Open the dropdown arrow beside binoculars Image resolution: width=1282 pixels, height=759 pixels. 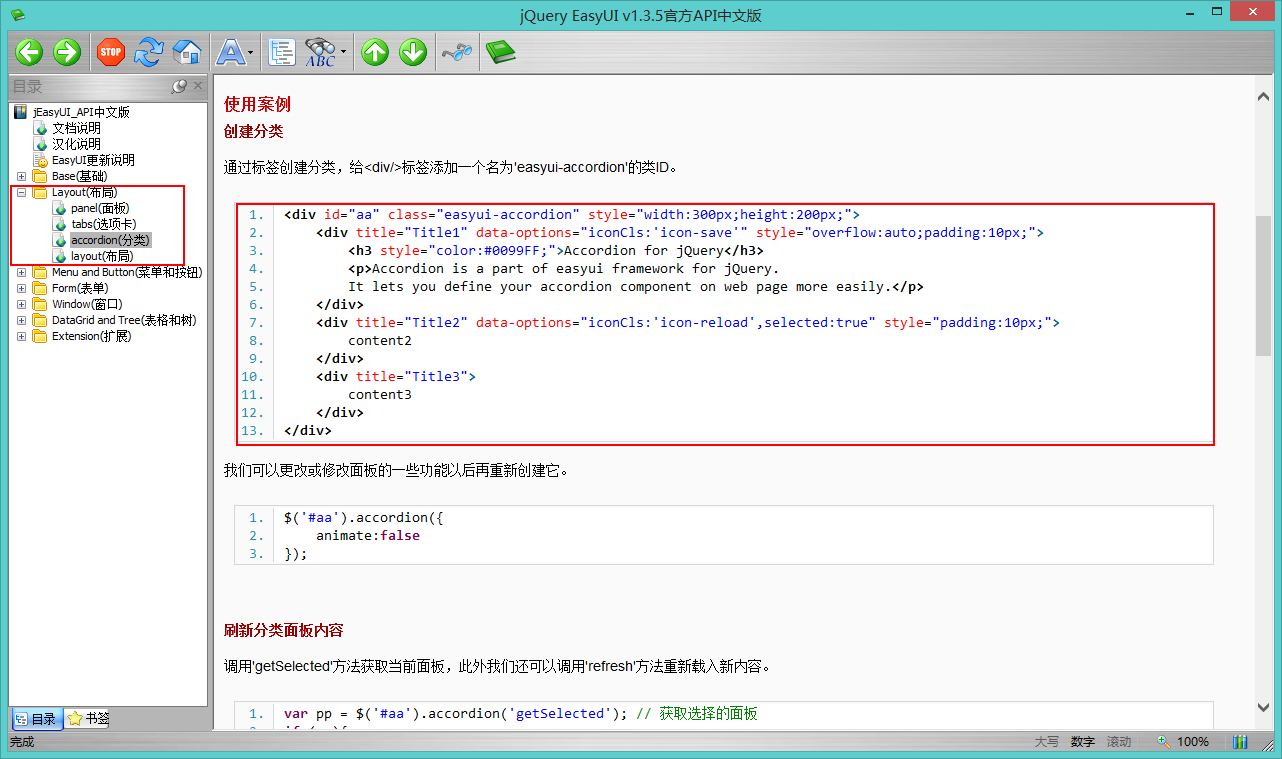tap(343, 52)
